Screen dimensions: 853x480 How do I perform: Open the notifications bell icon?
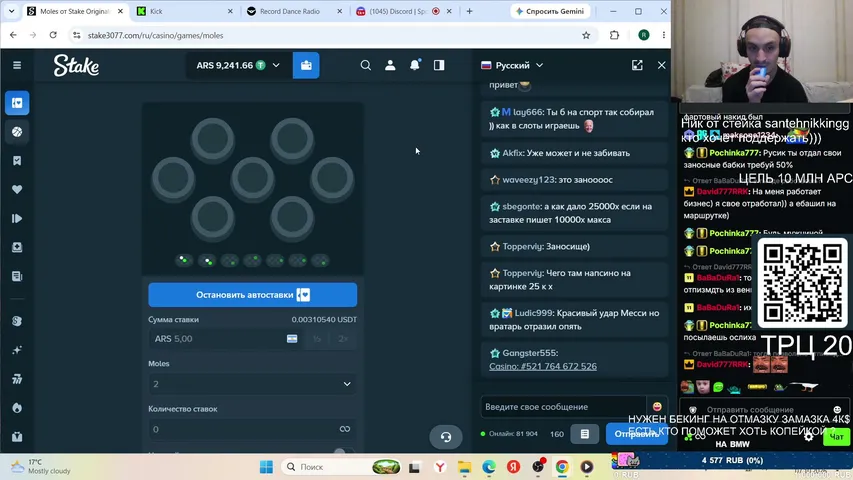(x=415, y=65)
